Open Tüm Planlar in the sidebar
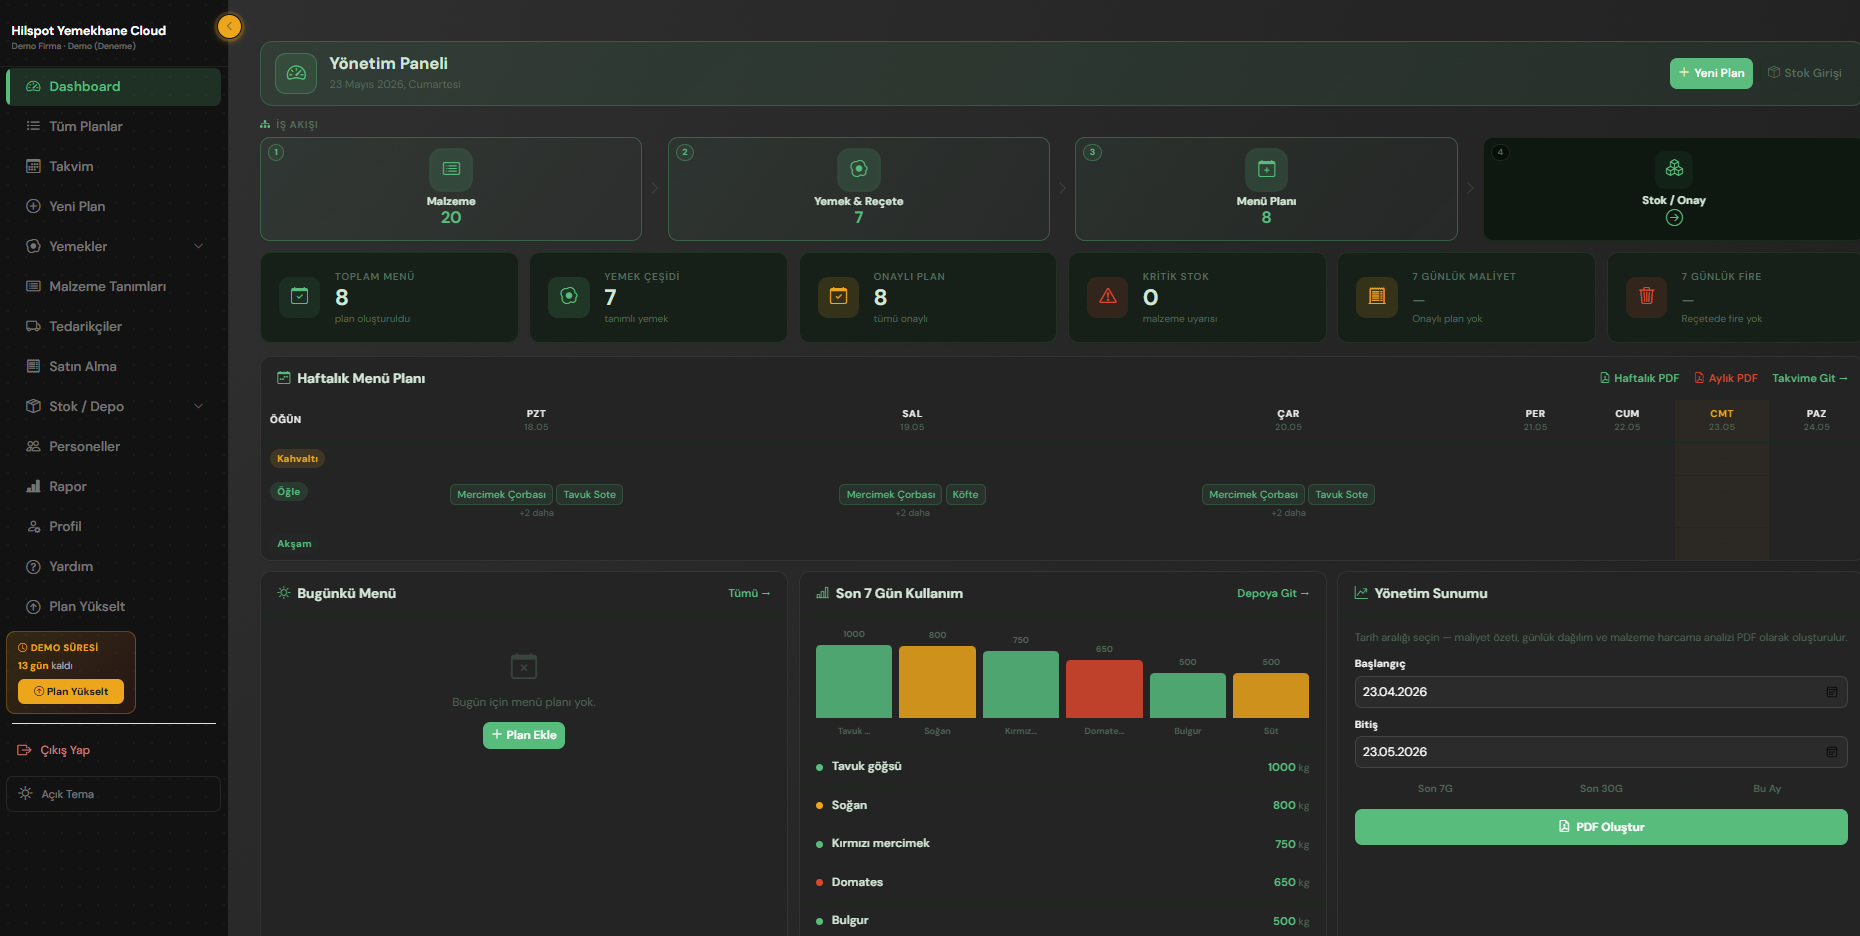This screenshot has height=936, width=1860. pyautogui.click(x=113, y=126)
